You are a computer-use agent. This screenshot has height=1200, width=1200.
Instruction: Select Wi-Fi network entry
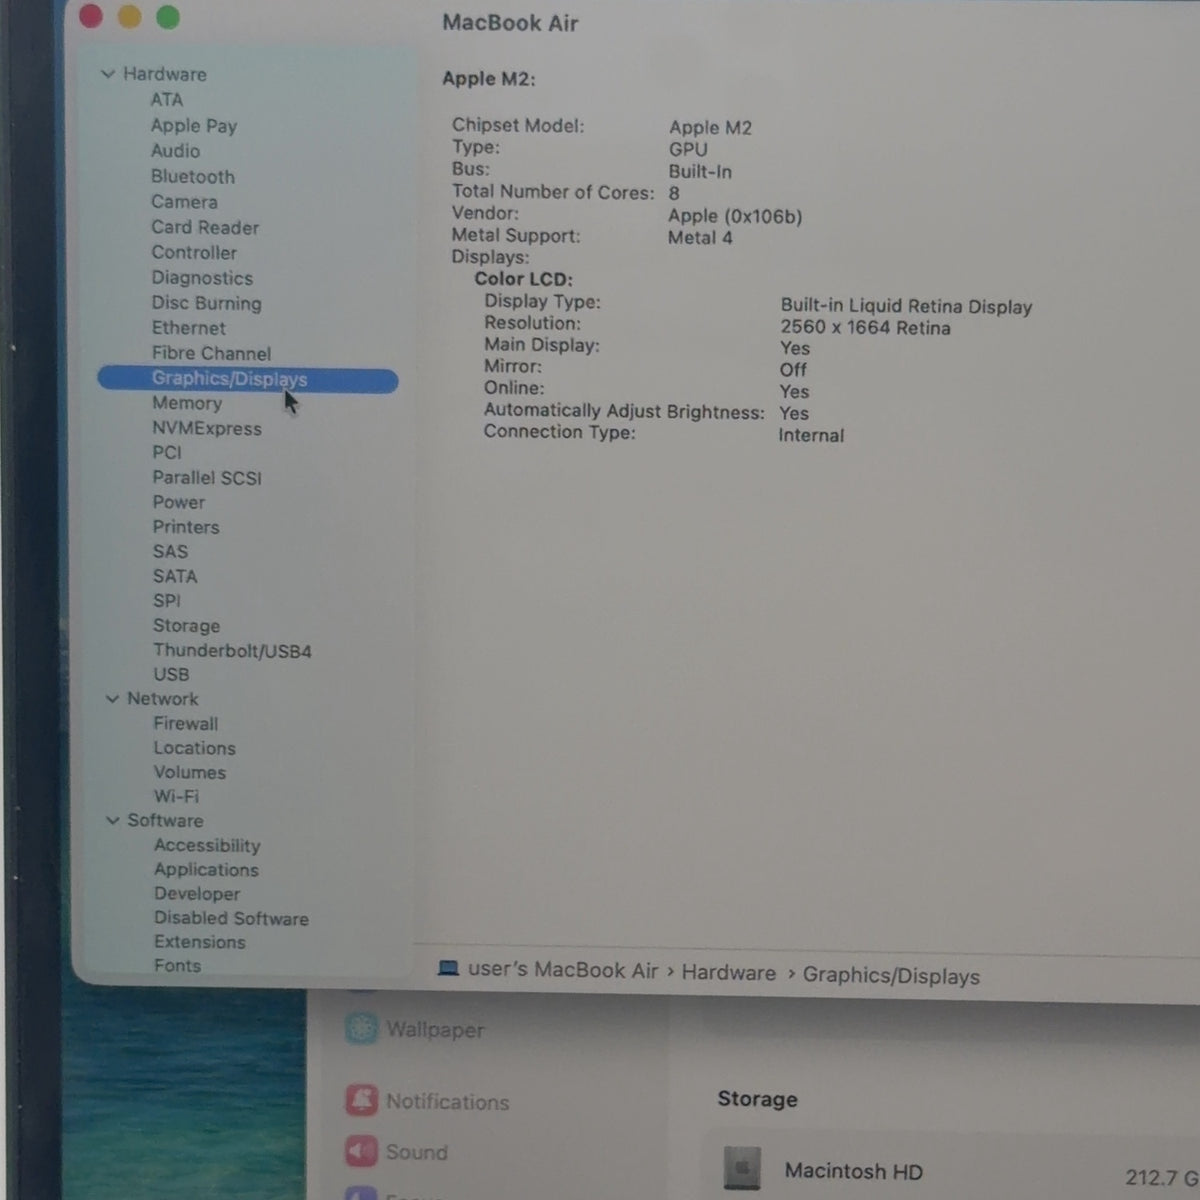tap(176, 797)
